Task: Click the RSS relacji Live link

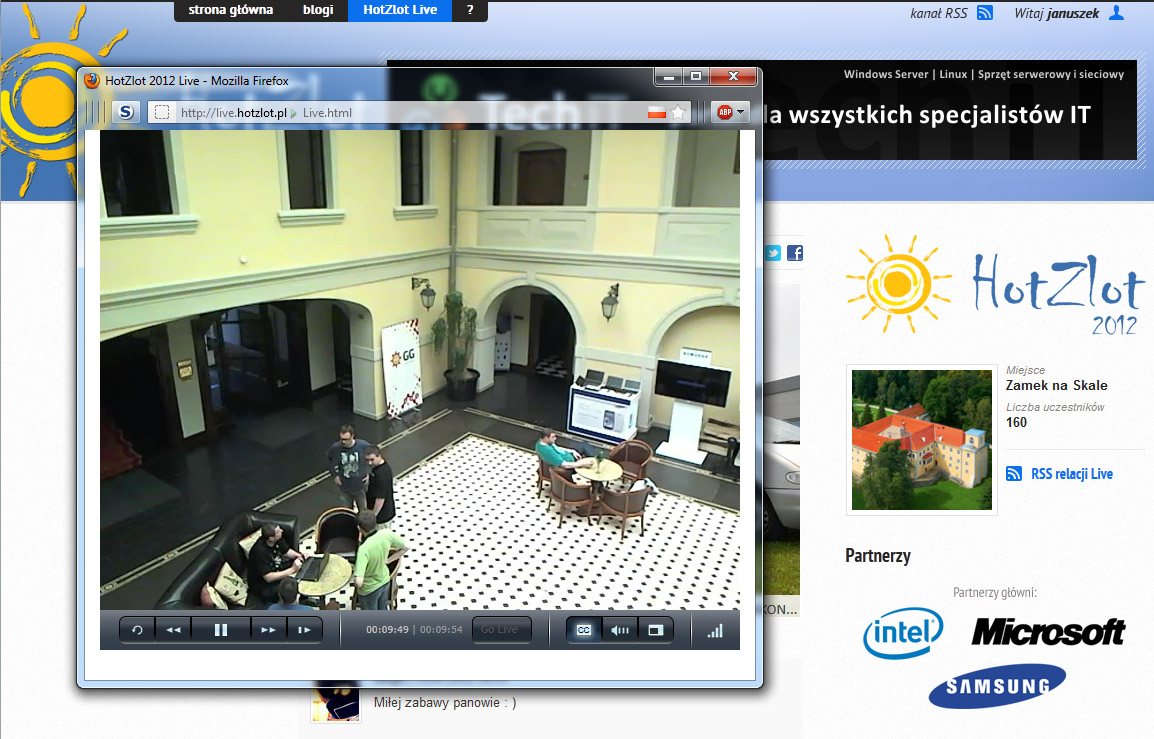Action: tap(1072, 474)
